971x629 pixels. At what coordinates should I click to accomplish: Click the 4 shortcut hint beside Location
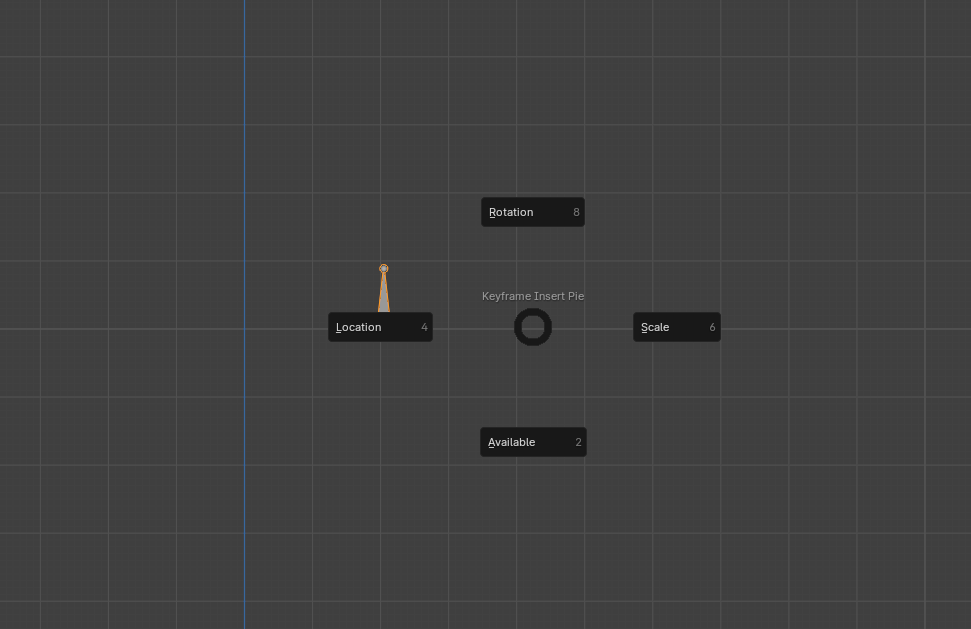click(x=424, y=327)
